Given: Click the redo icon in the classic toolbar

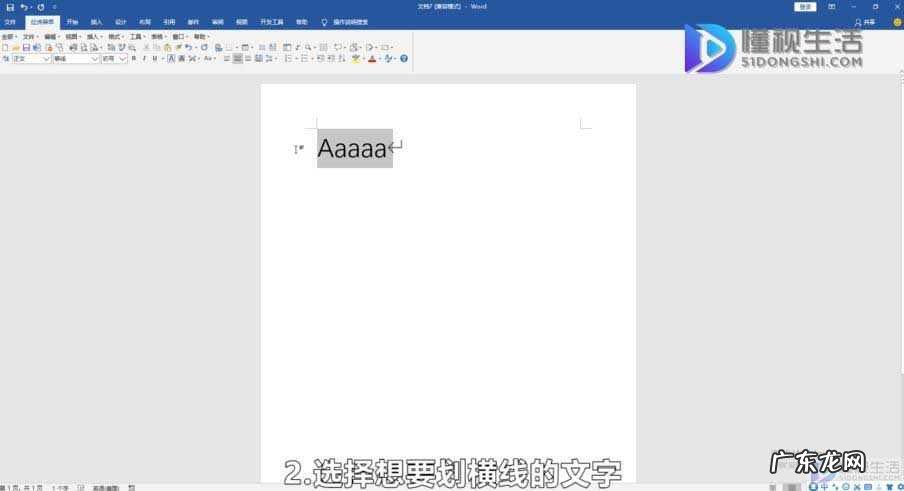Looking at the screenshot, I should (205, 47).
